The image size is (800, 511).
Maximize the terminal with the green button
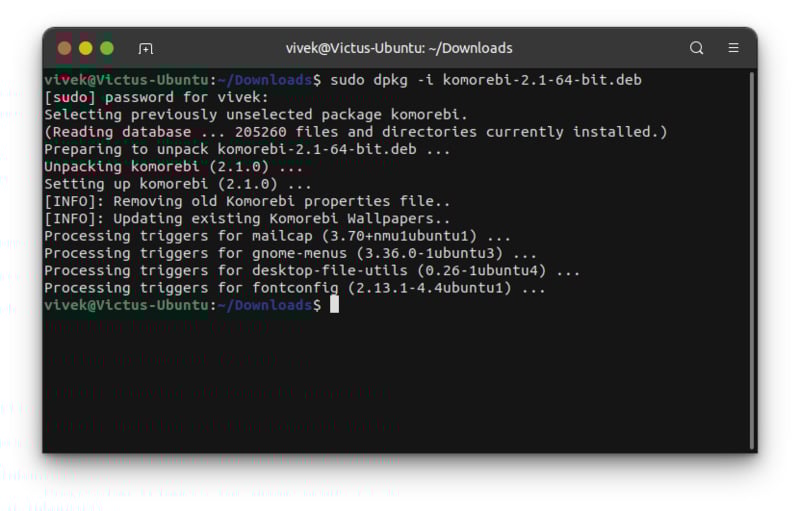coord(107,48)
